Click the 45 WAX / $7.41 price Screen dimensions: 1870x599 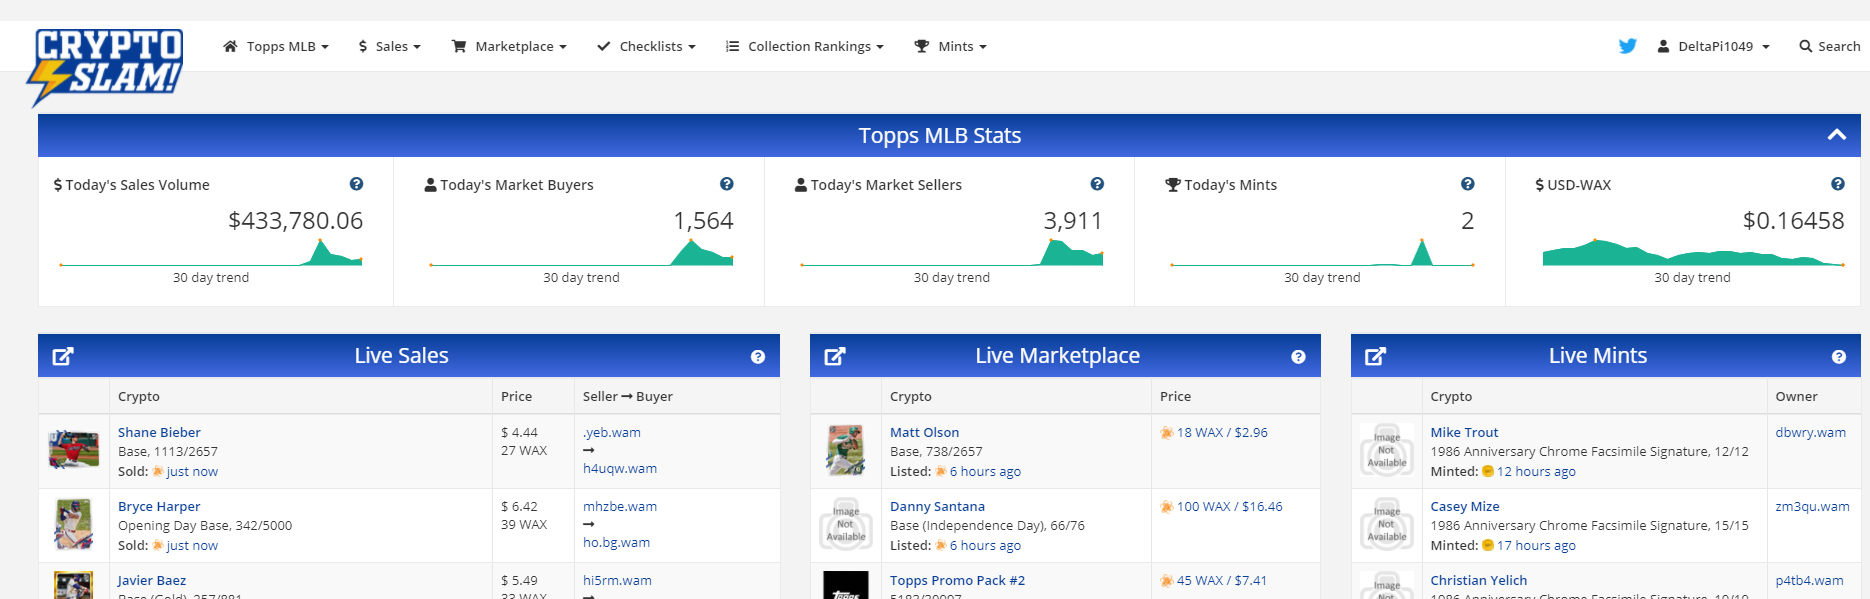[x=1222, y=580]
